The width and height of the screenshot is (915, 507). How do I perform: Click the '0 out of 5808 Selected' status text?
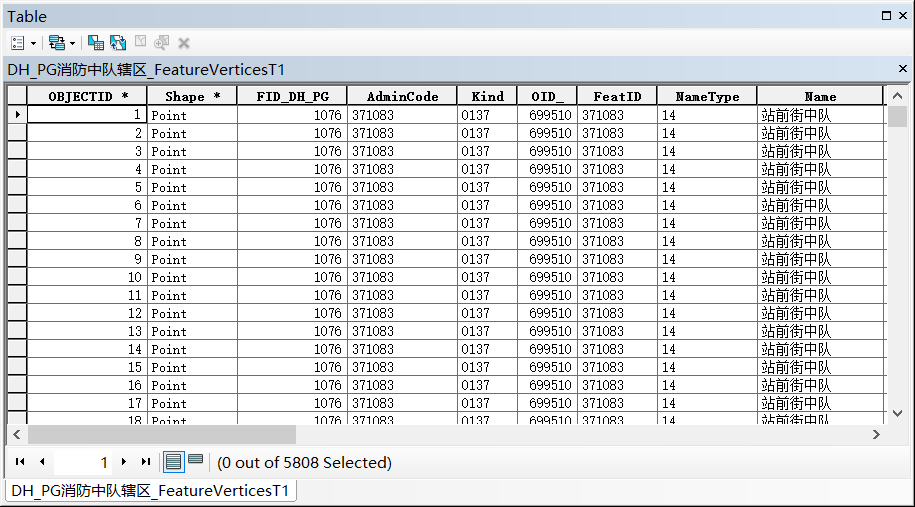(304, 463)
